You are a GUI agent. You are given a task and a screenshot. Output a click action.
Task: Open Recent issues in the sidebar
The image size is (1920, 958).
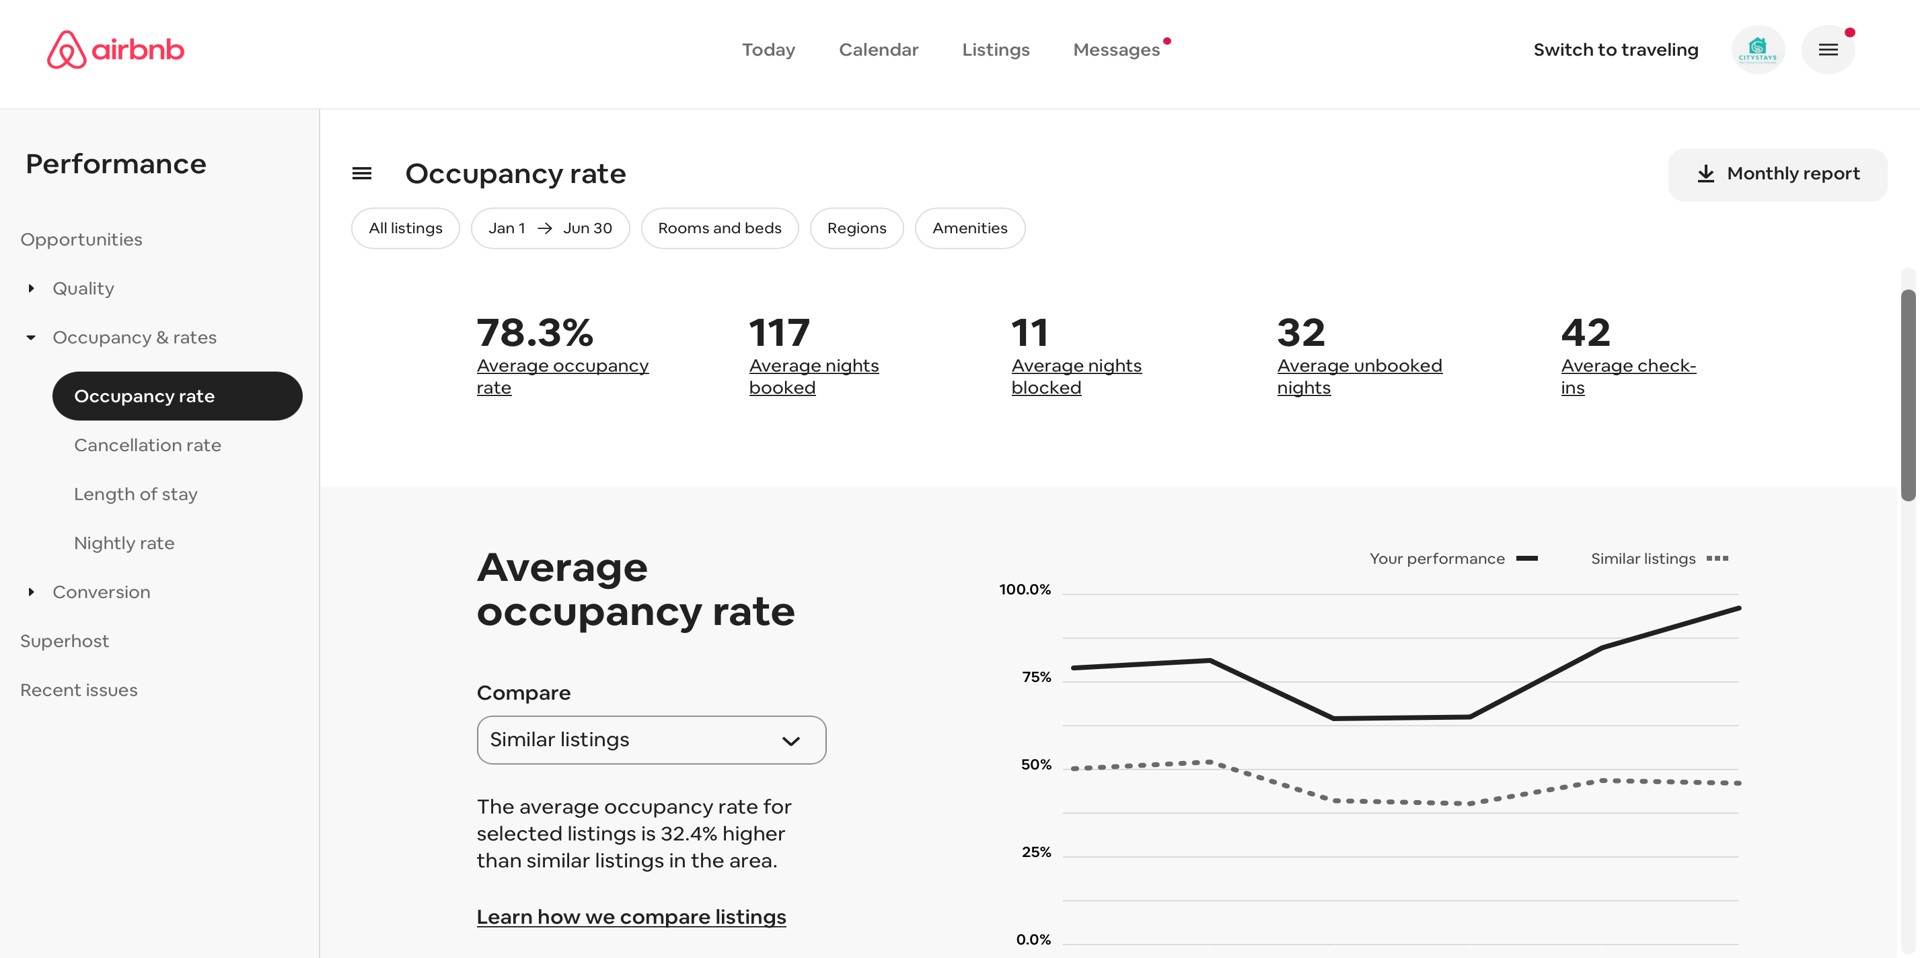click(x=79, y=690)
